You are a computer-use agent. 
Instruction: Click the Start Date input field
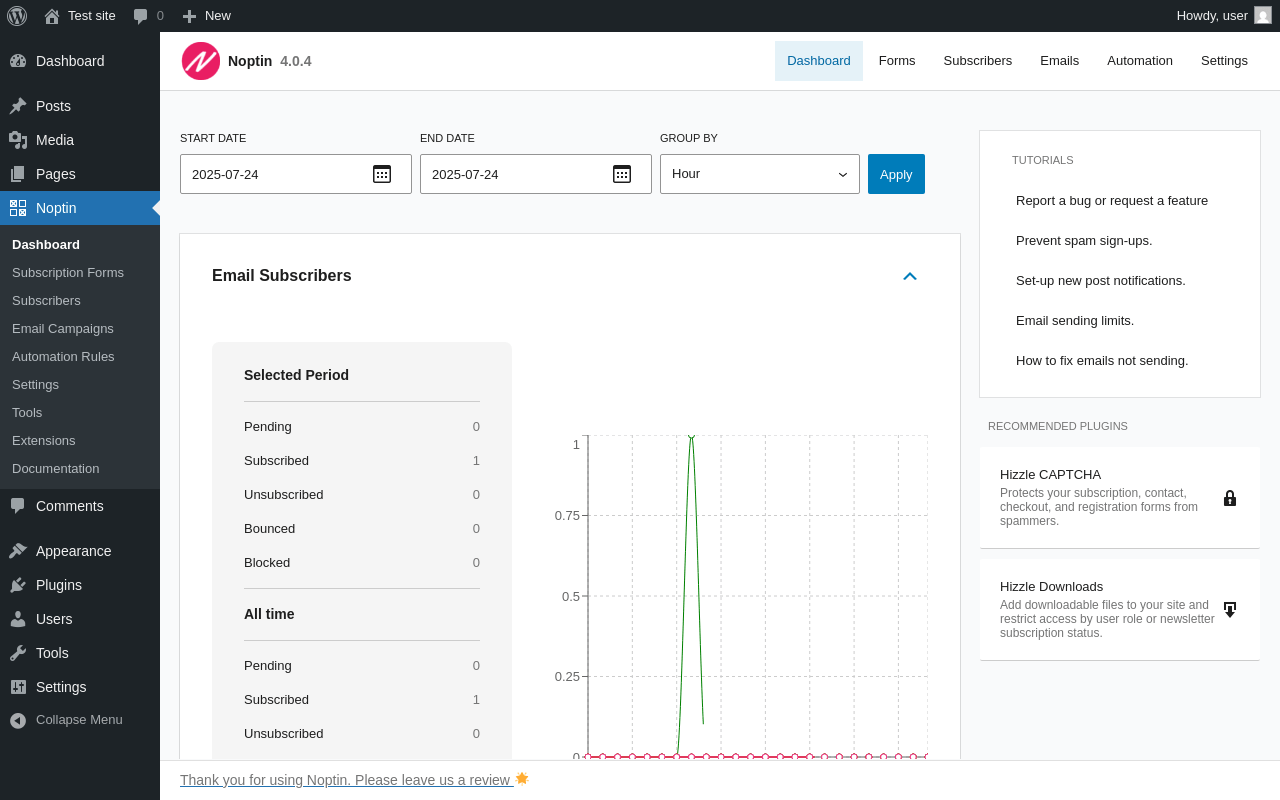pyautogui.click(x=296, y=174)
